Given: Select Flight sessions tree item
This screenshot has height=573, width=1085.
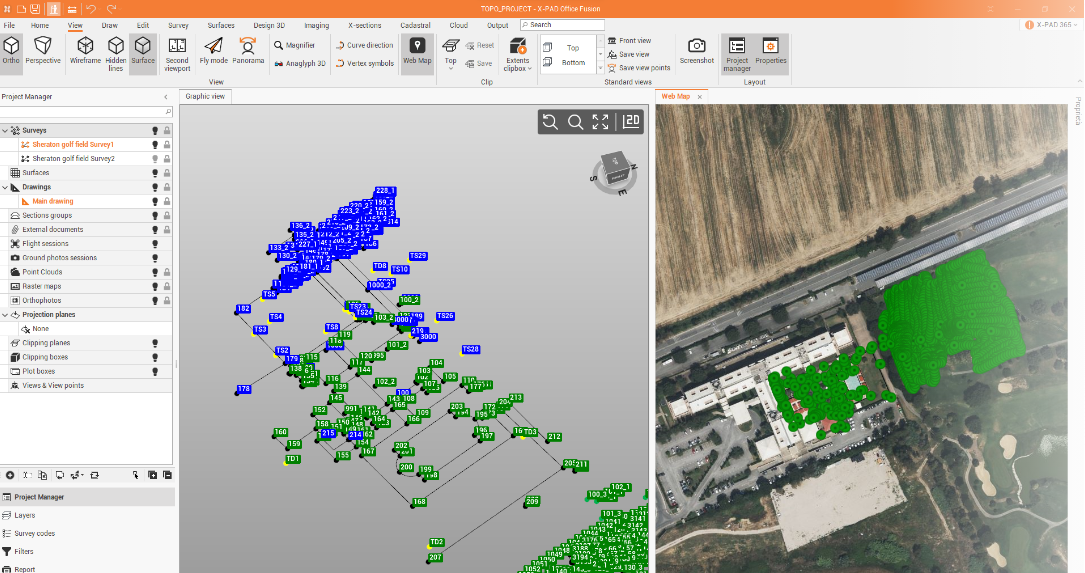Looking at the screenshot, I should pyautogui.click(x=45, y=244).
